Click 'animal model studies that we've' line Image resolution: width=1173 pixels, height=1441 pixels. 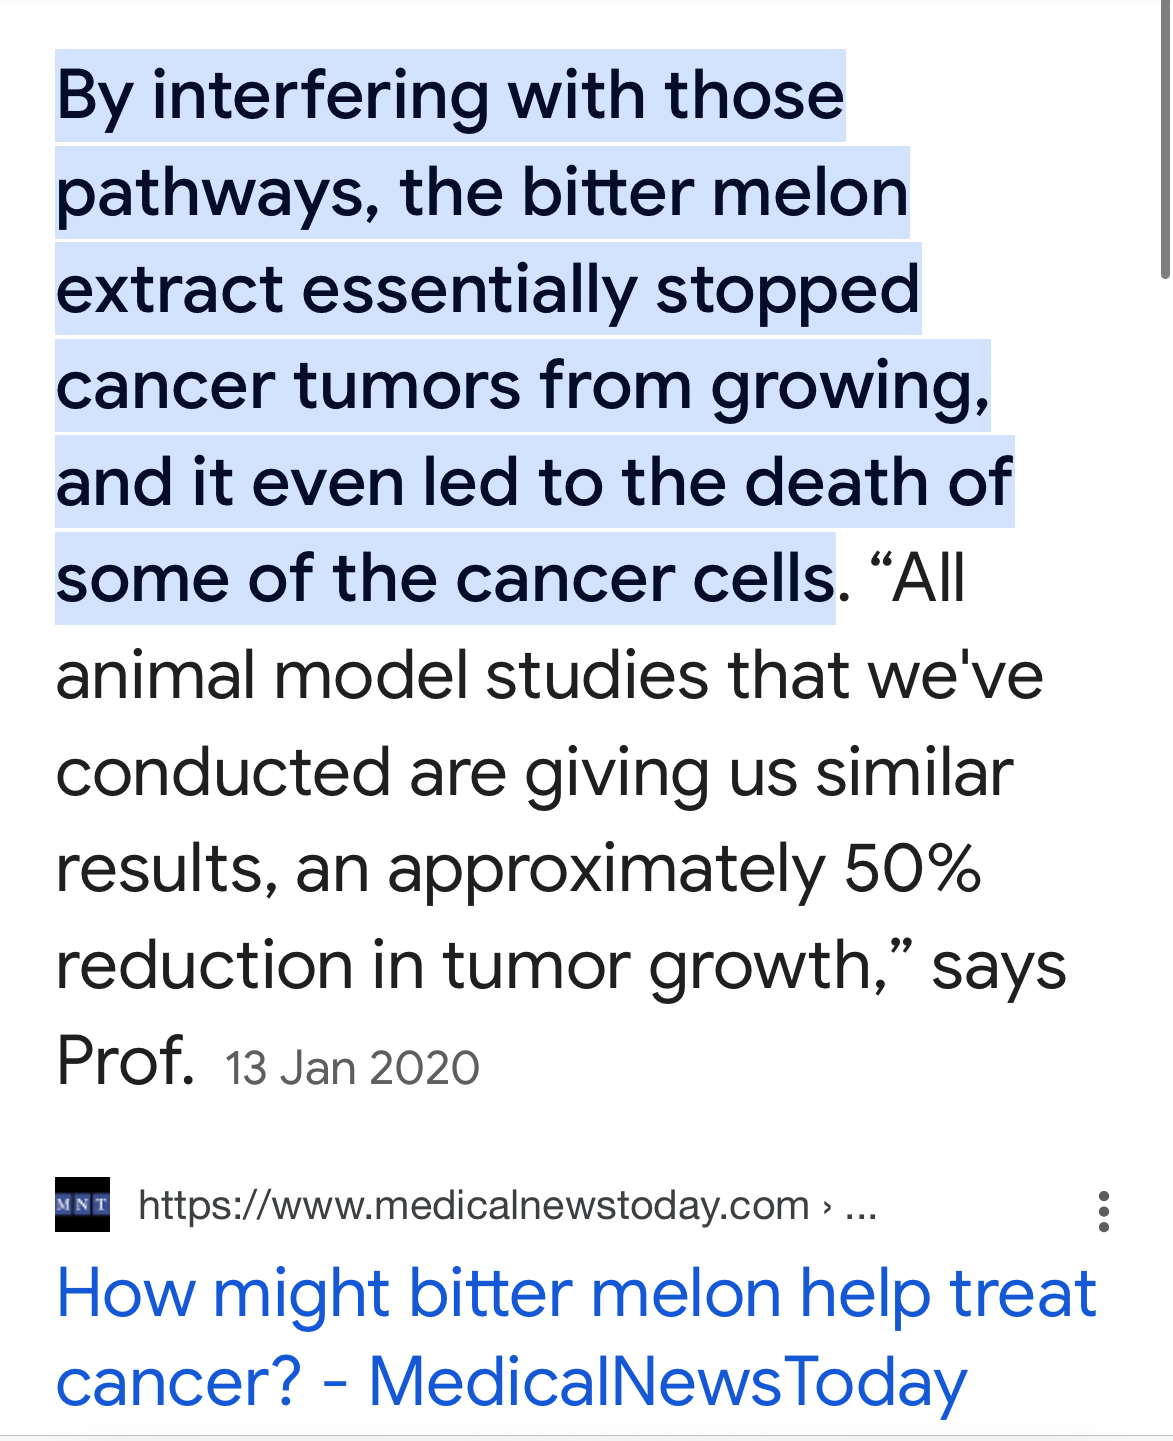(549, 675)
